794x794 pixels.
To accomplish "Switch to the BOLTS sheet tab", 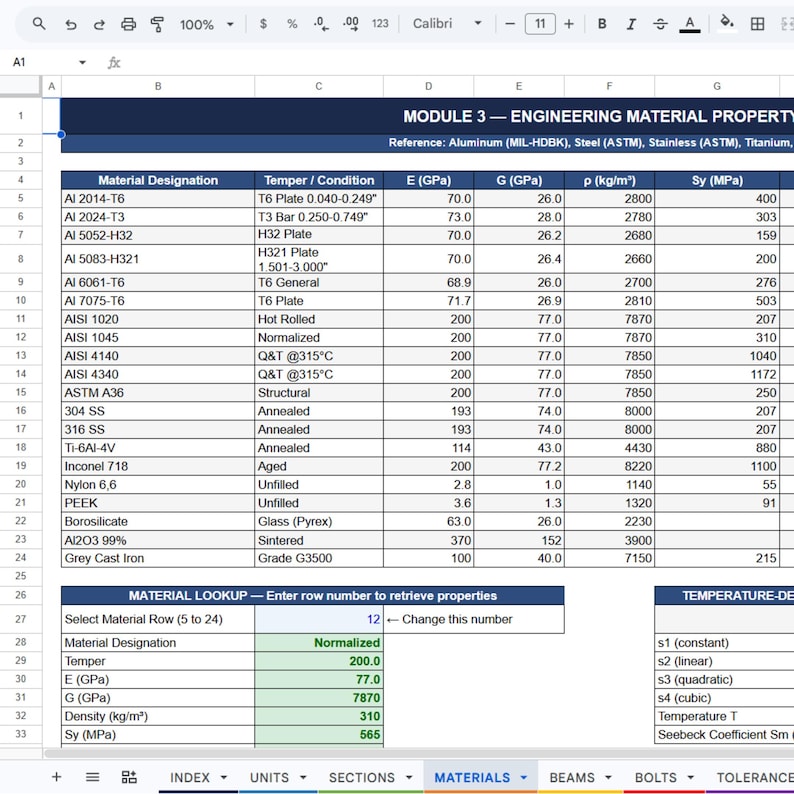I will tap(656, 777).
